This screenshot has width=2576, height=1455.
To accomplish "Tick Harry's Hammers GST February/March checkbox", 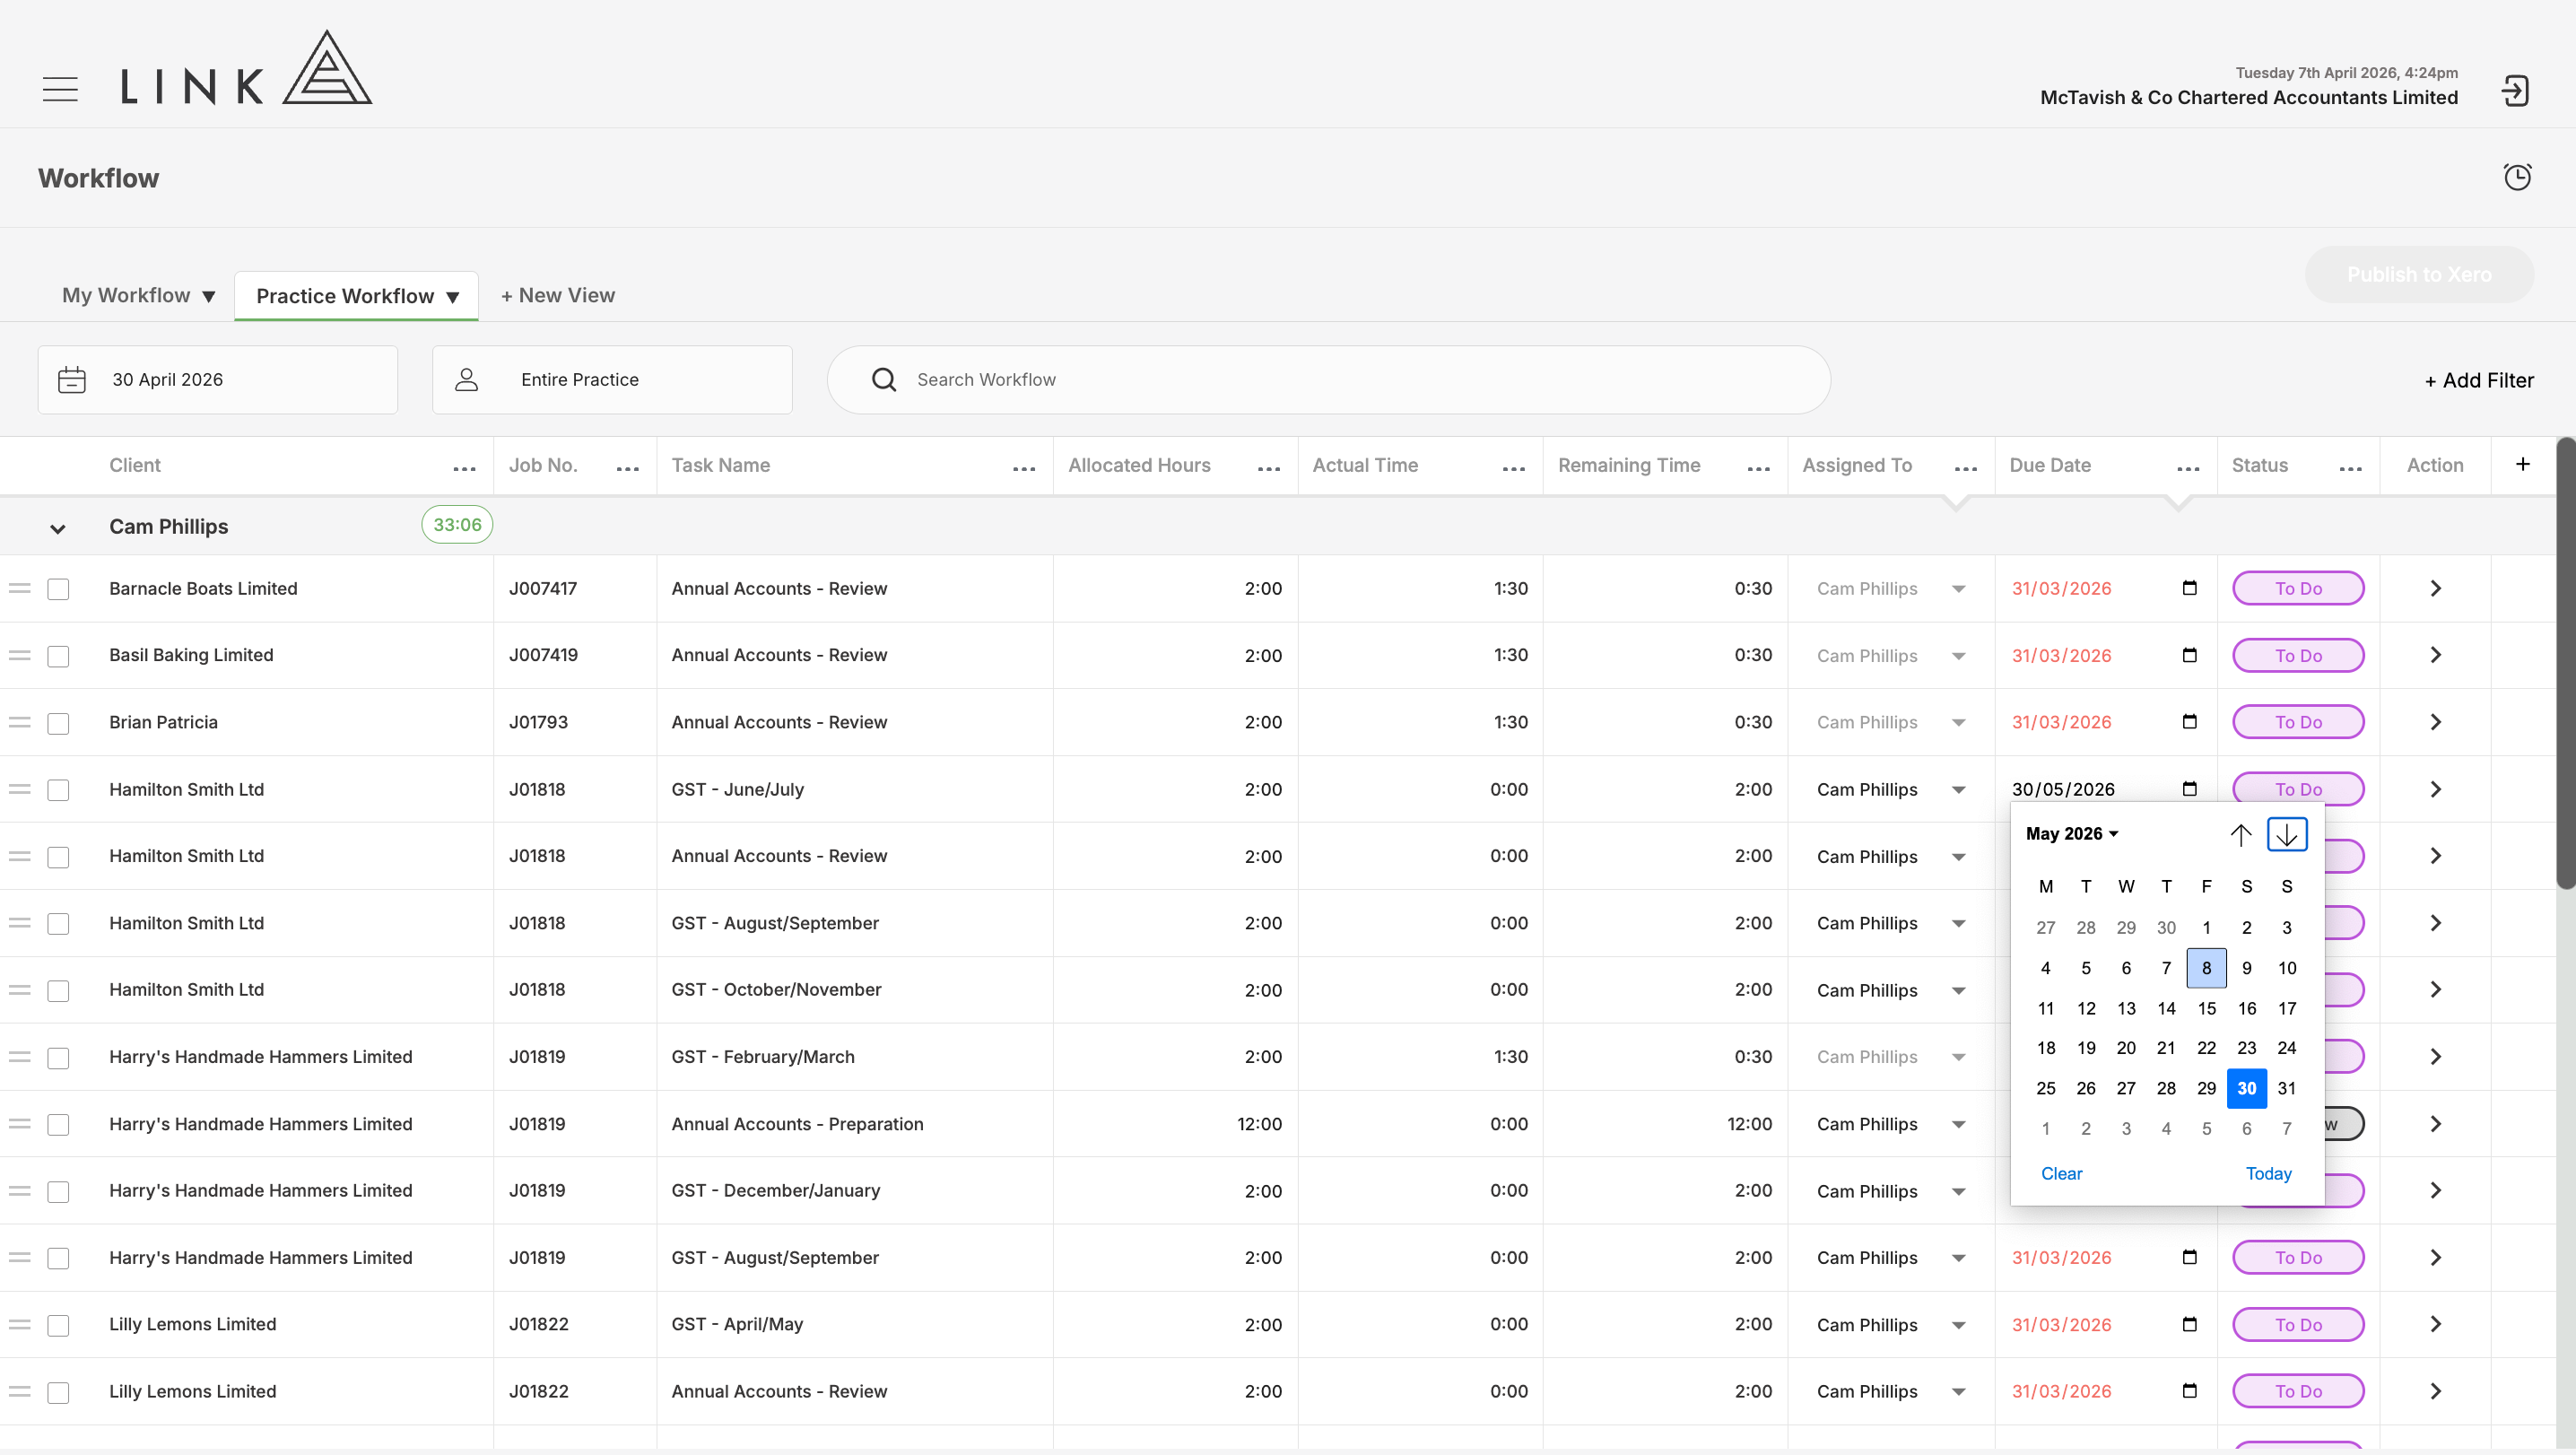I will coord(59,1058).
